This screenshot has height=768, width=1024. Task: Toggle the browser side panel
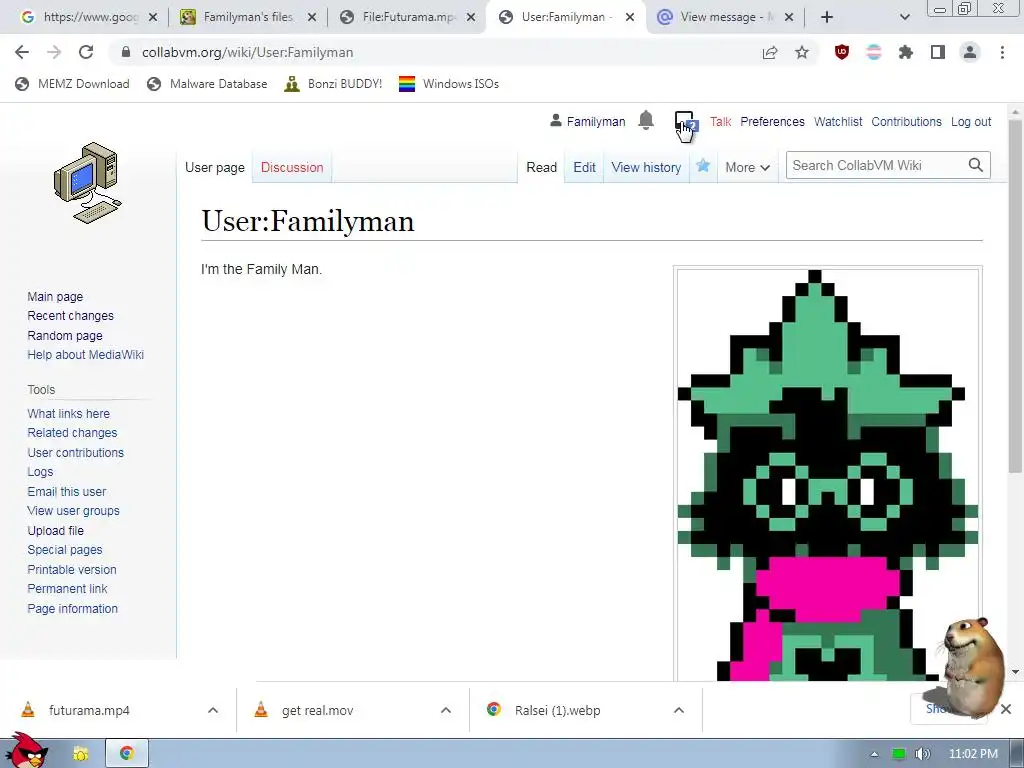pos(938,52)
